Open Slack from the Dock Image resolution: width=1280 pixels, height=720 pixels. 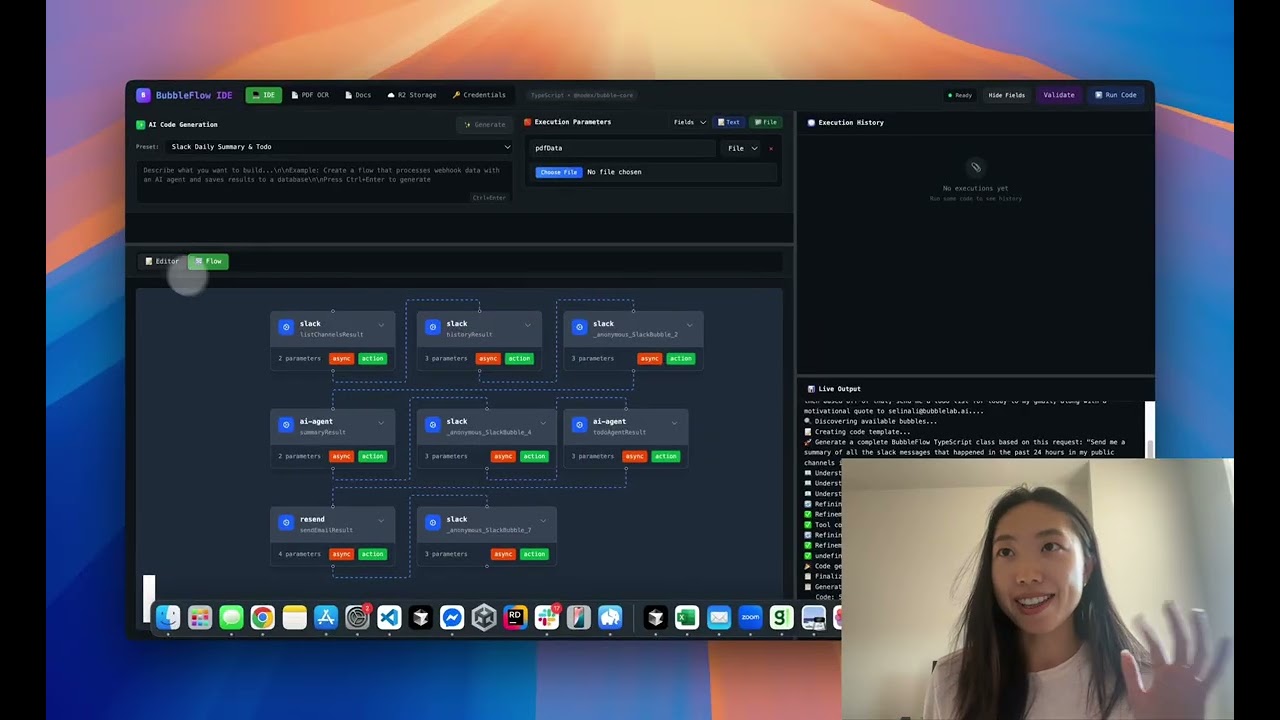point(547,618)
